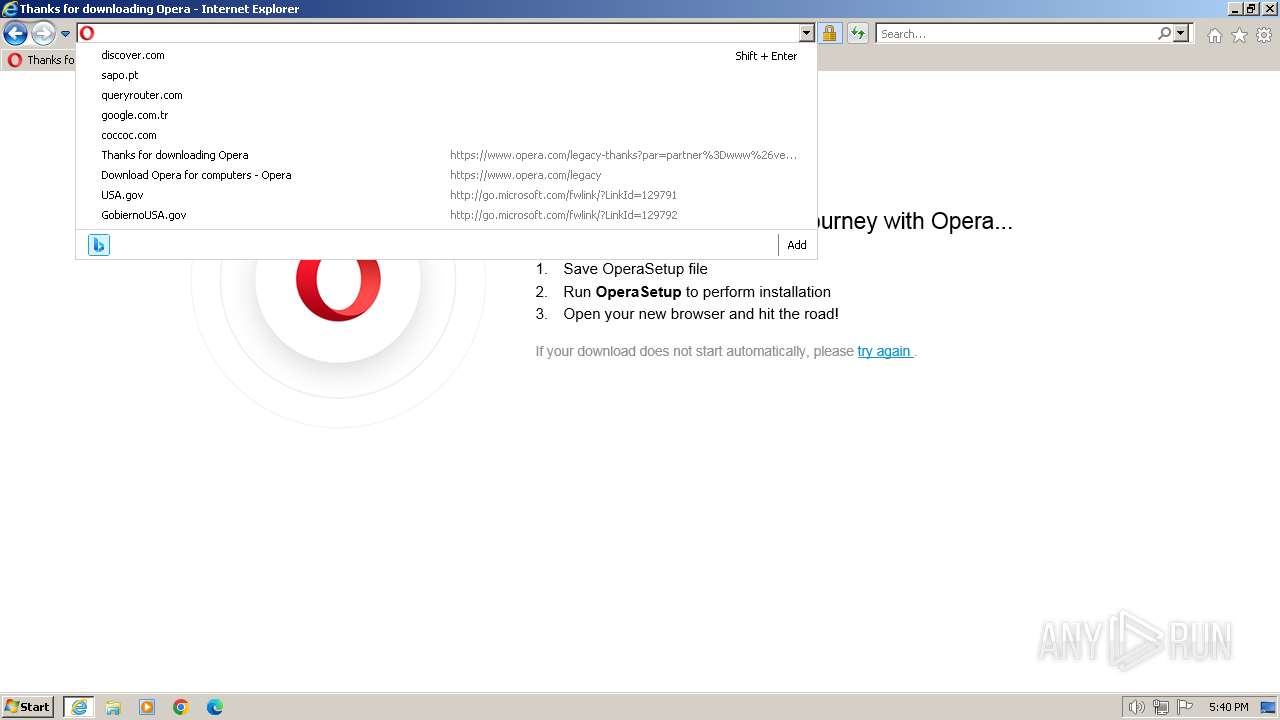
Task: Click Internet Explorer taskbar icon
Action: click(79, 707)
